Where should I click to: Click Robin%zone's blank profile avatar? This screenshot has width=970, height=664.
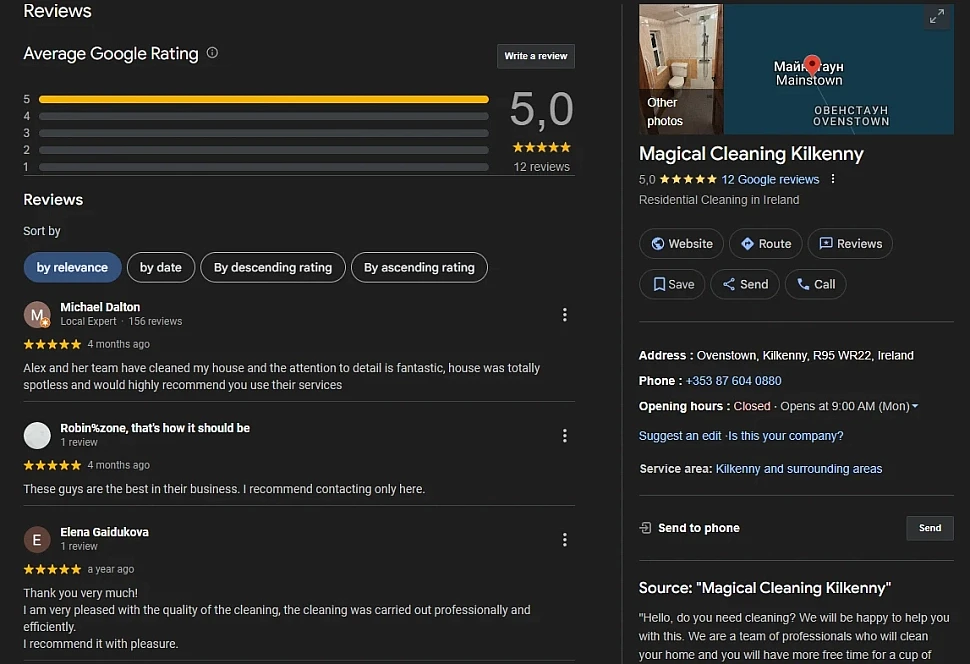click(37, 436)
